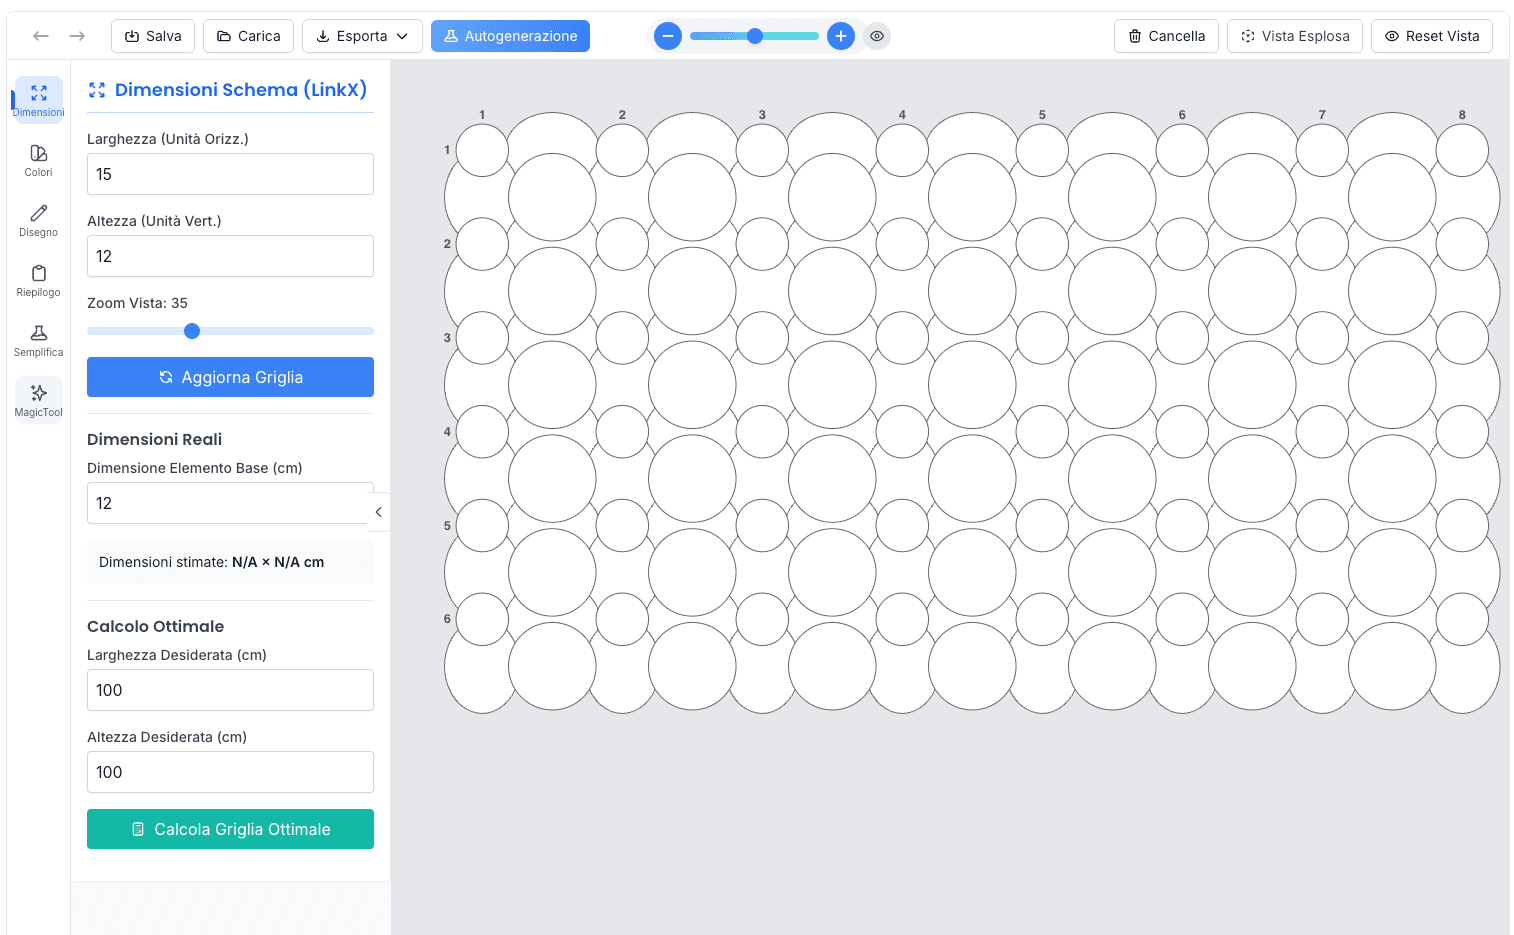The width and height of the screenshot is (1514, 935).
Task: Expand the Esporta dropdown menu
Action: pos(362,36)
